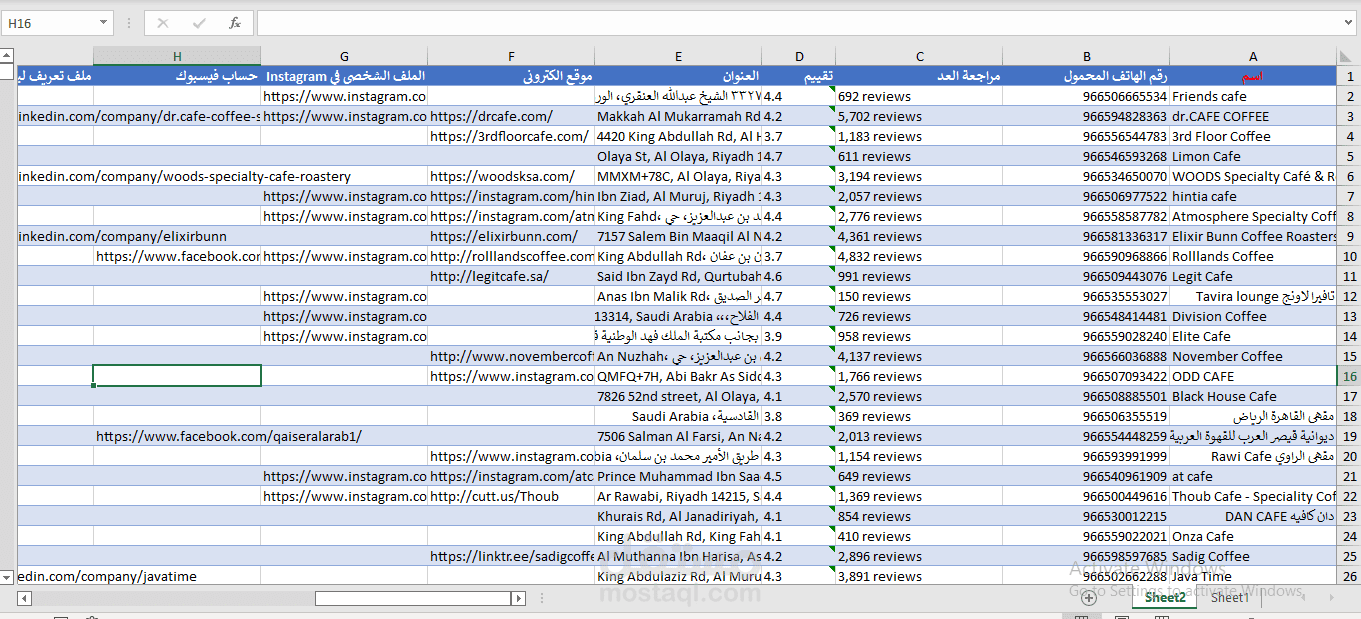Click the linkedin.com/company/javatime cell

point(55,576)
